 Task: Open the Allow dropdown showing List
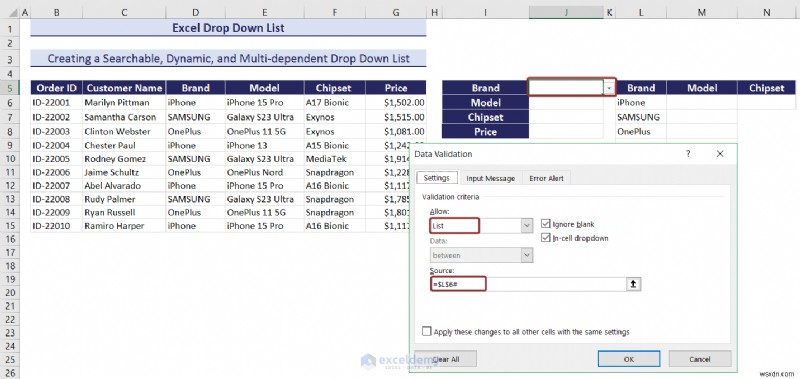(x=527, y=225)
